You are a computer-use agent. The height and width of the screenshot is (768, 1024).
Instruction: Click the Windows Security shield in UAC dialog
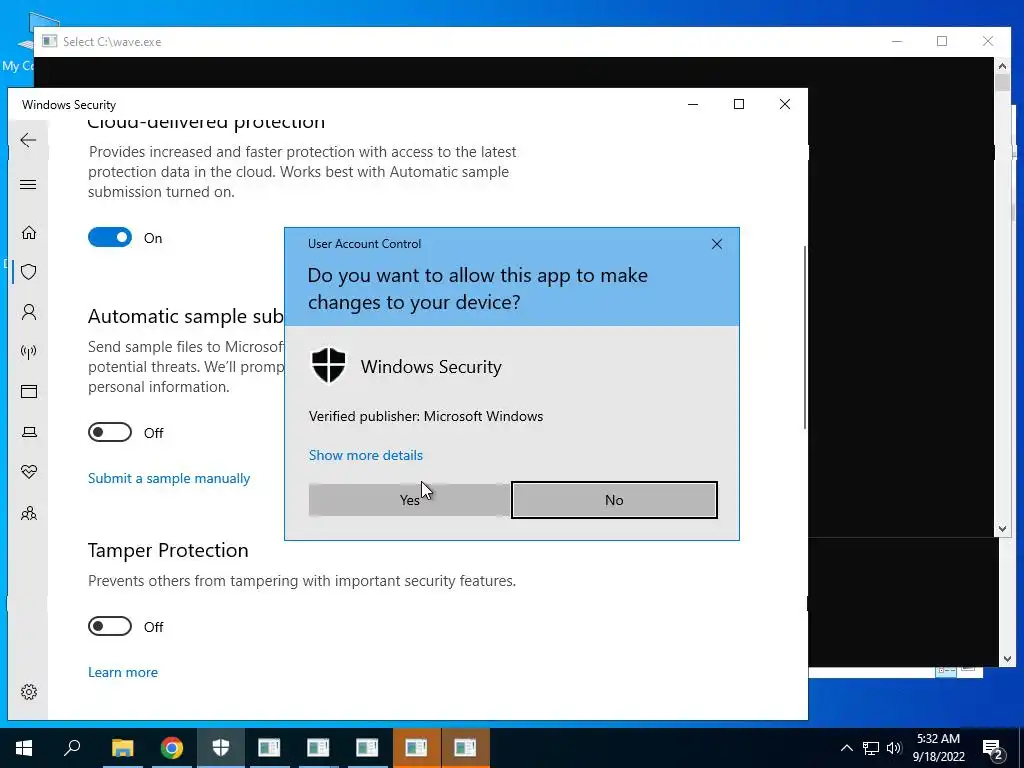[x=328, y=365]
